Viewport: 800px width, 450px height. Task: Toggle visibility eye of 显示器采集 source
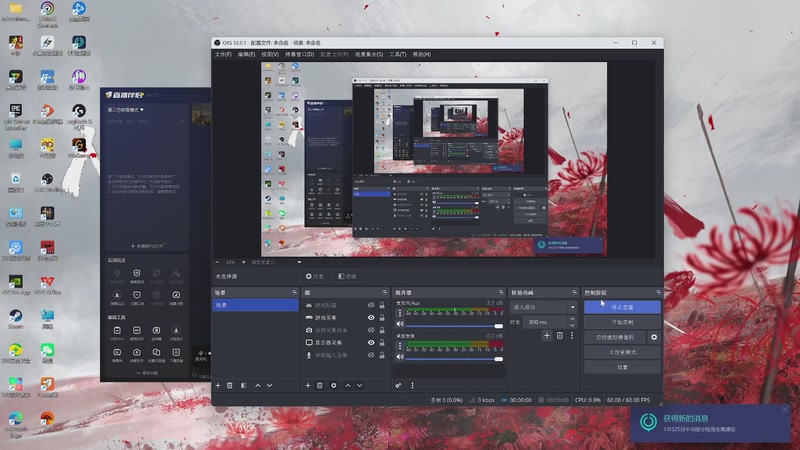click(371, 342)
